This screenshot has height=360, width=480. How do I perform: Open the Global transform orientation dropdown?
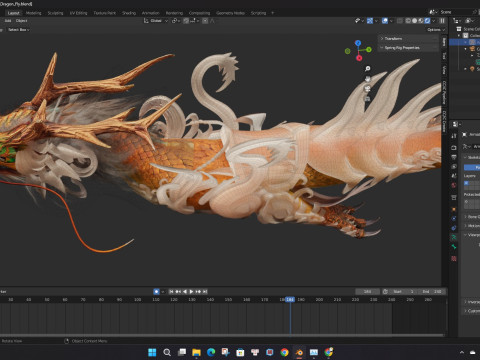(x=155, y=21)
